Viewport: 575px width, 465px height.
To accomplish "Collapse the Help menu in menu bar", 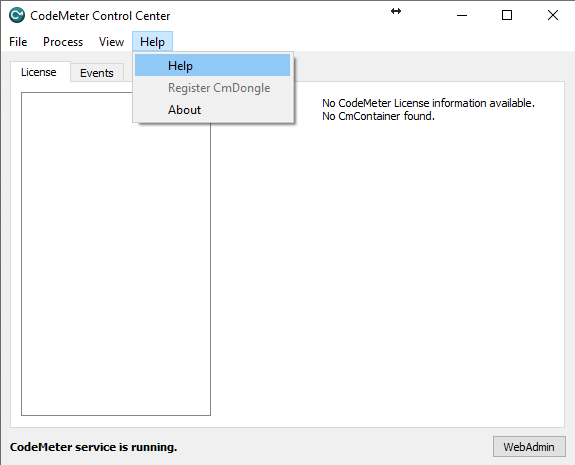I will coord(152,42).
